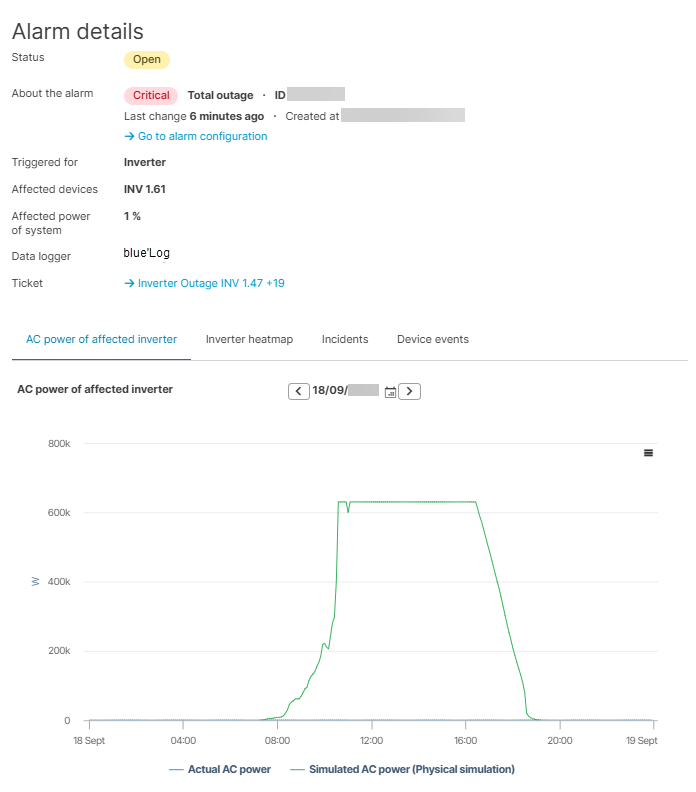Image resolution: width=696 pixels, height=792 pixels.
Task: Go to the previous day in chart
Action: point(299,391)
